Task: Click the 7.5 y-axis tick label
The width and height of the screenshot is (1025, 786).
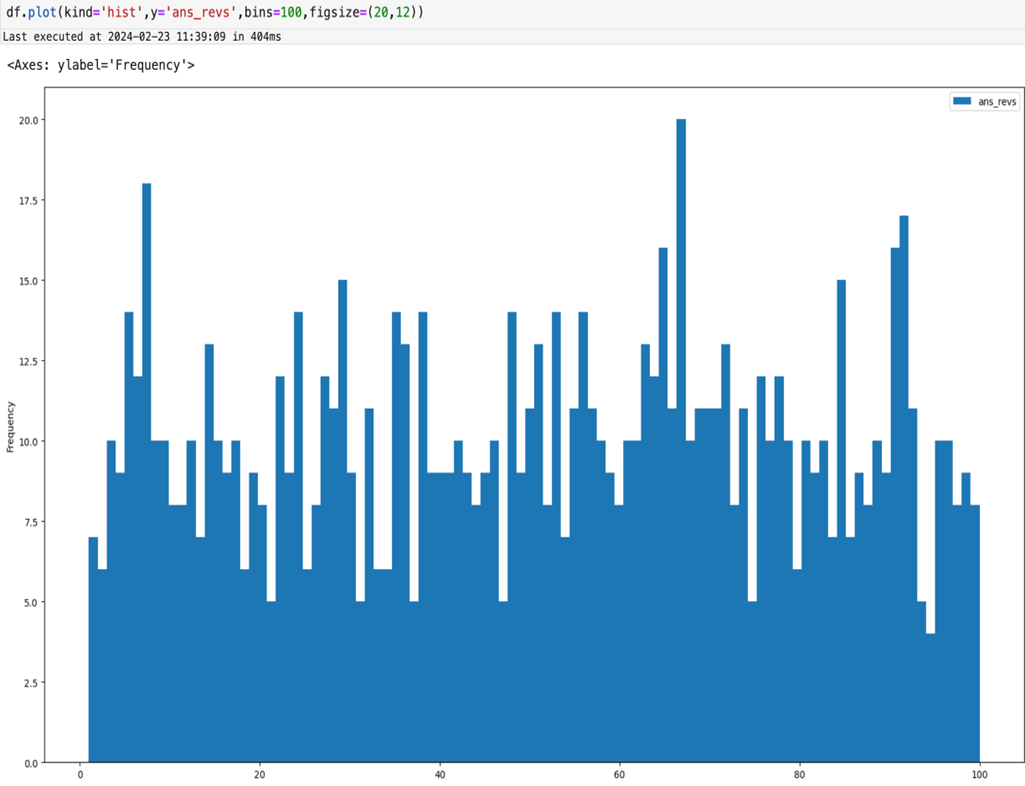Action: 31,522
